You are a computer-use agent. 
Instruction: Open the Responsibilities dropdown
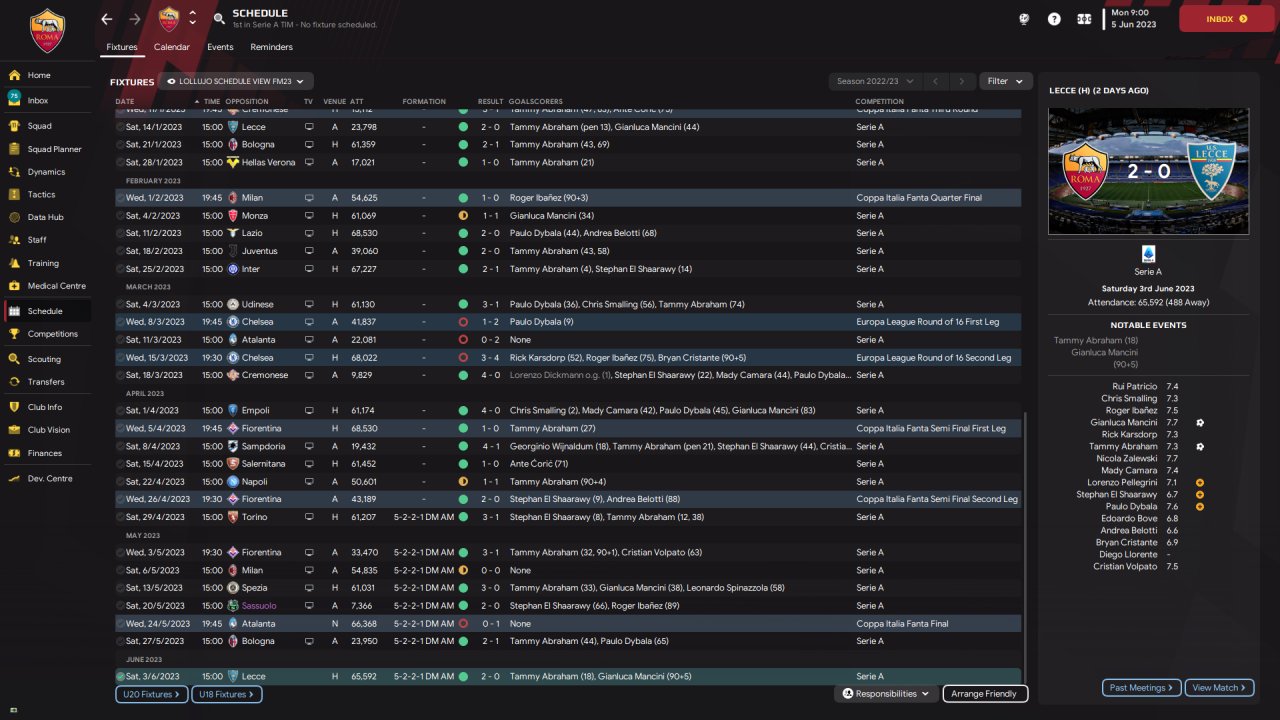point(886,694)
